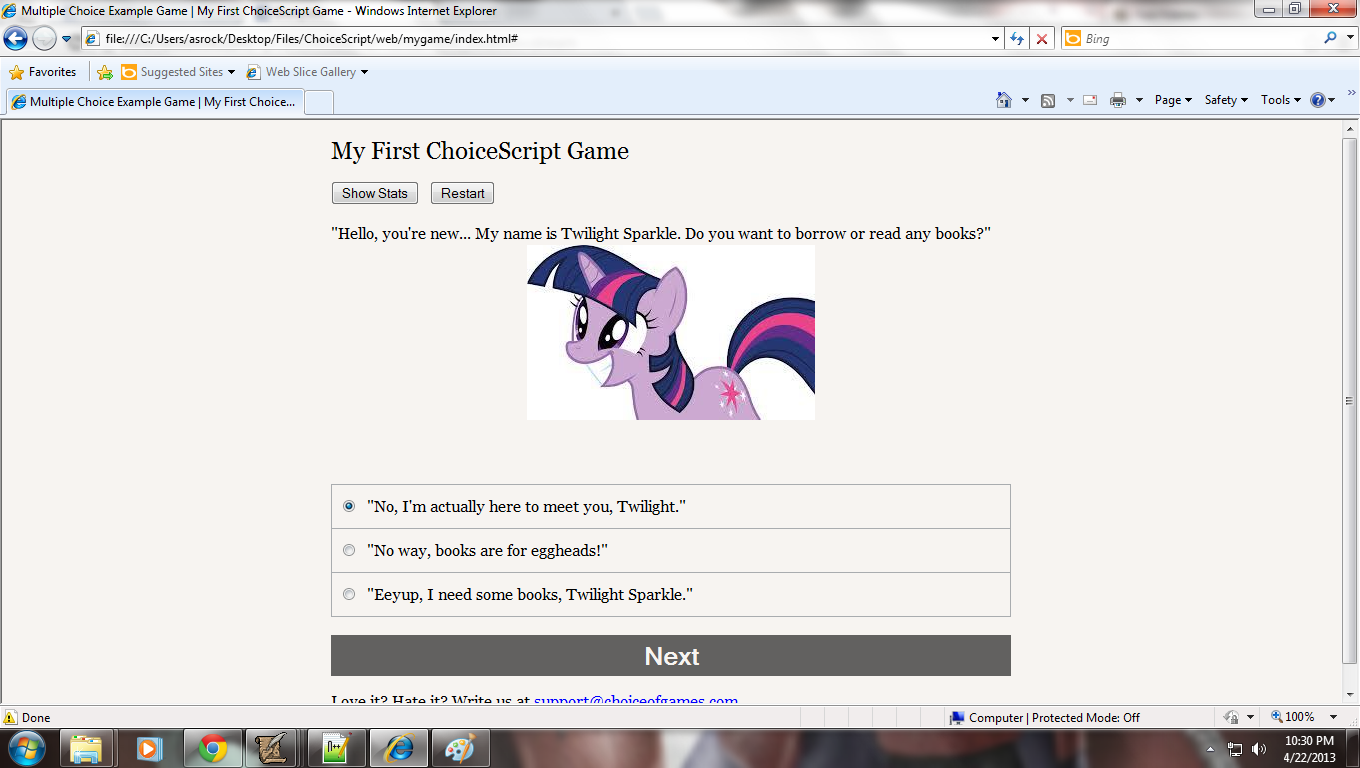Viewport: 1360px width, 768px height.
Task: Click the network status tray icon
Action: (x=1235, y=749)
